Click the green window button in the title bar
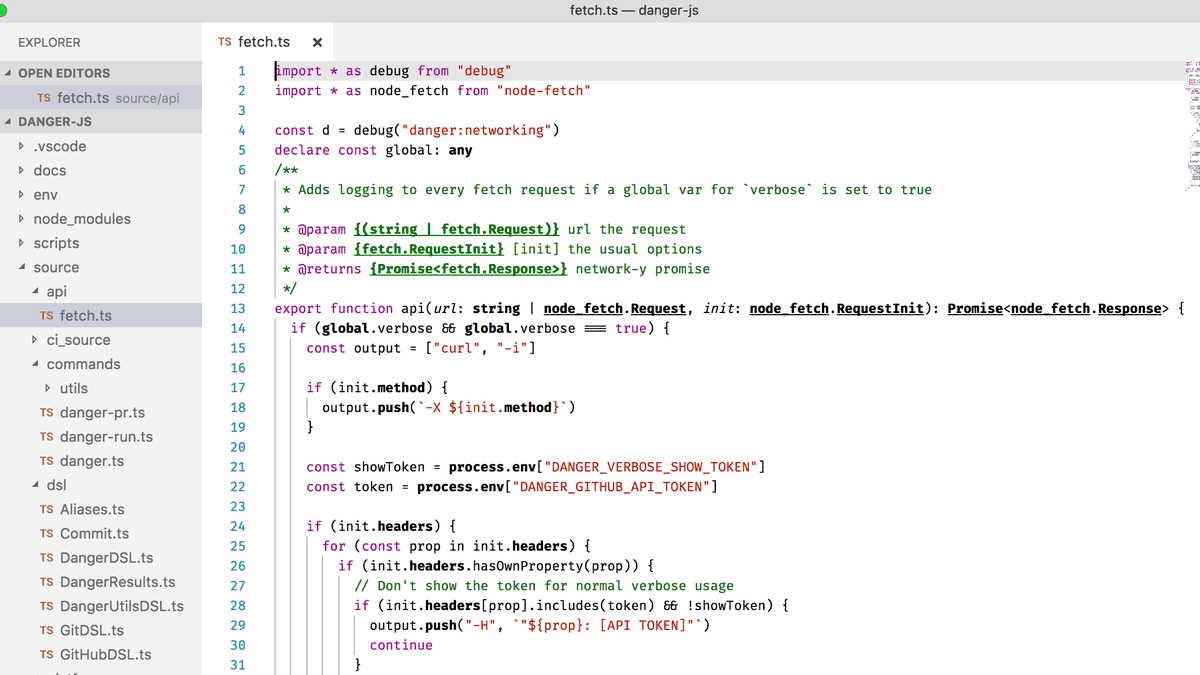 click(x=3, y=10)
